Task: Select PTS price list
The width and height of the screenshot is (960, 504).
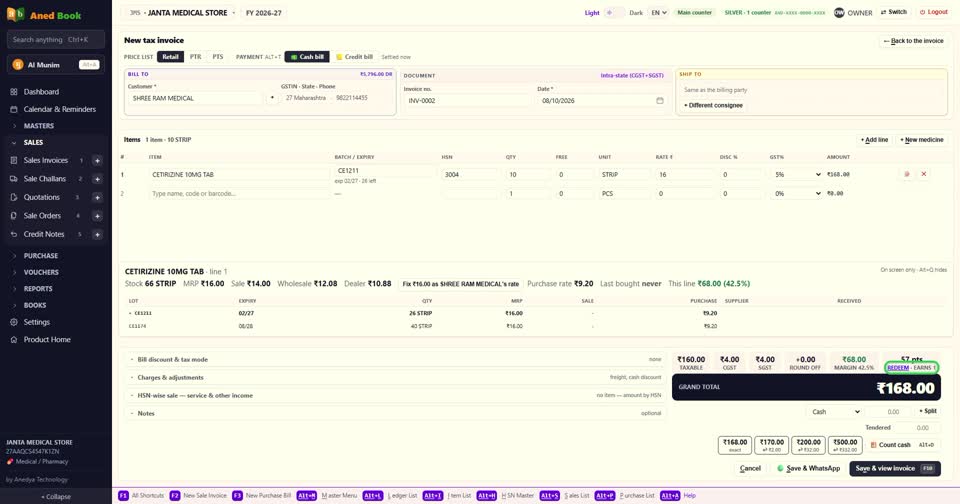Action: tap(218, 57)
